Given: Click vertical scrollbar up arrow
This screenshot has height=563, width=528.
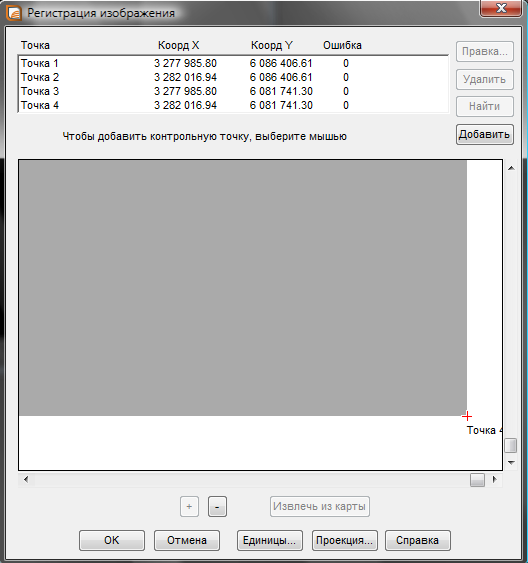Looking at the screenshot, I should (511, 168).
